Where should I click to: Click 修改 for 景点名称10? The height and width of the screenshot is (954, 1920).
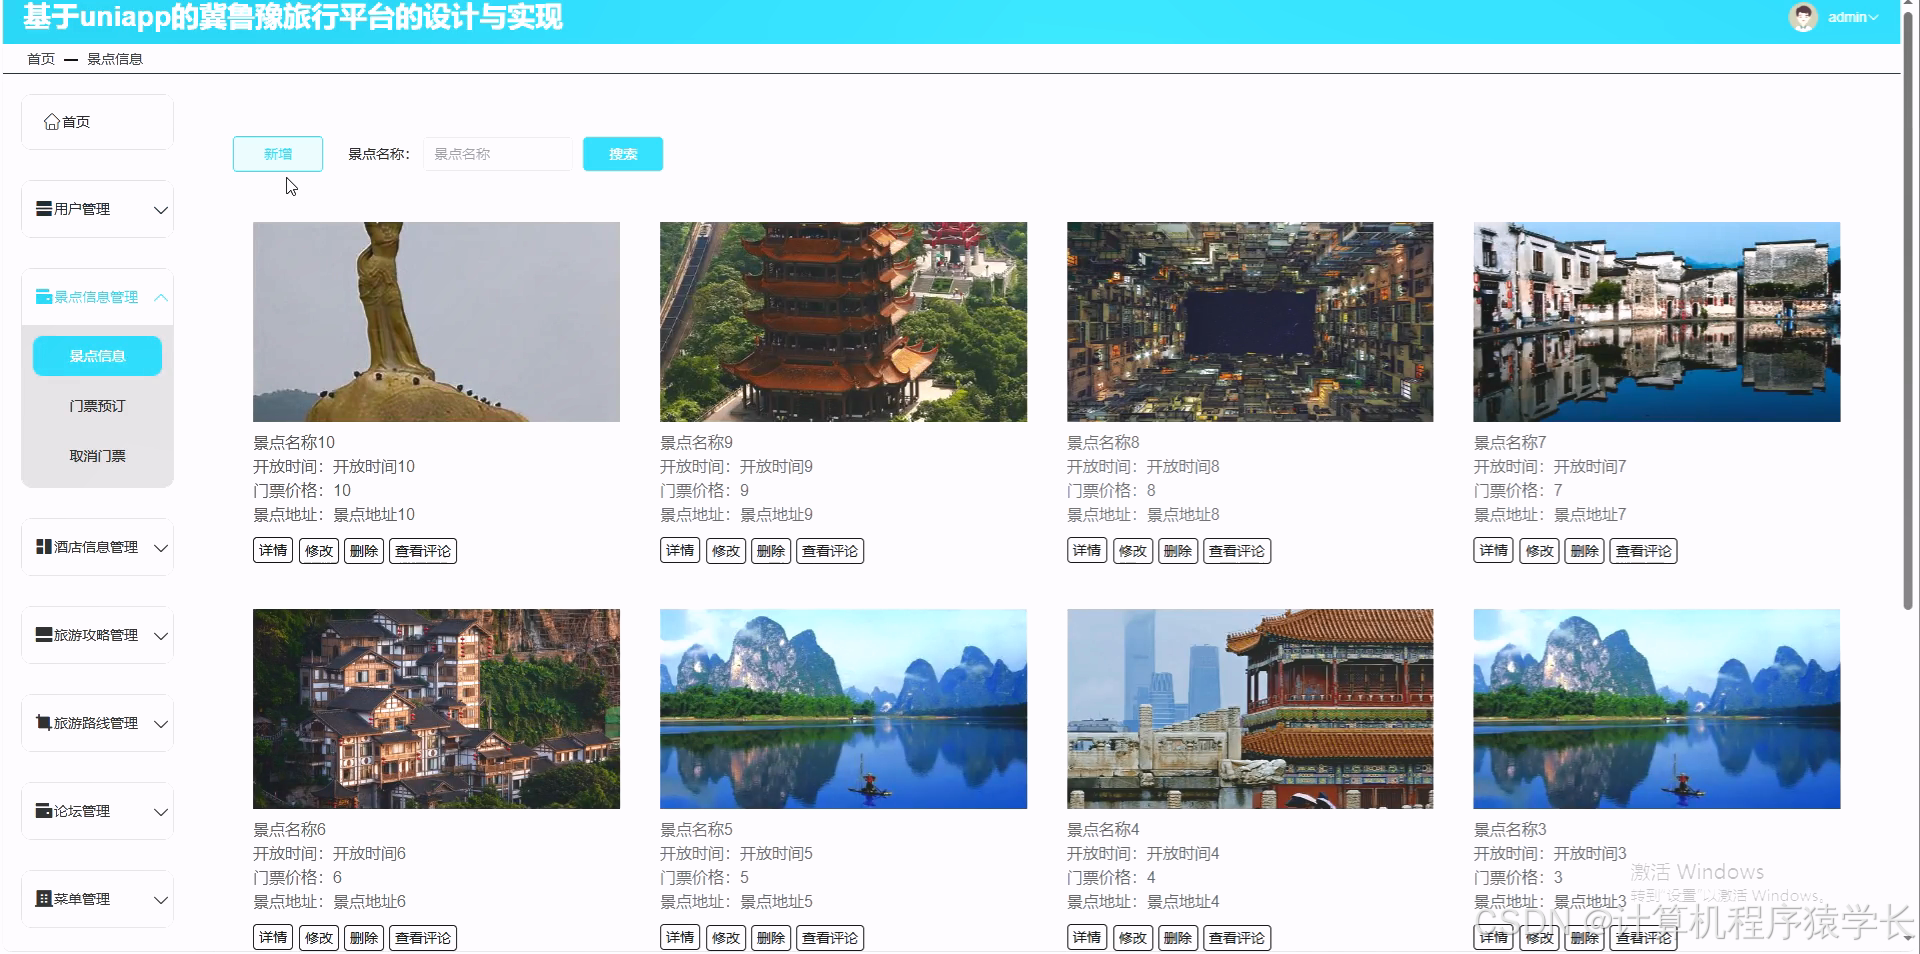[319, 551]
